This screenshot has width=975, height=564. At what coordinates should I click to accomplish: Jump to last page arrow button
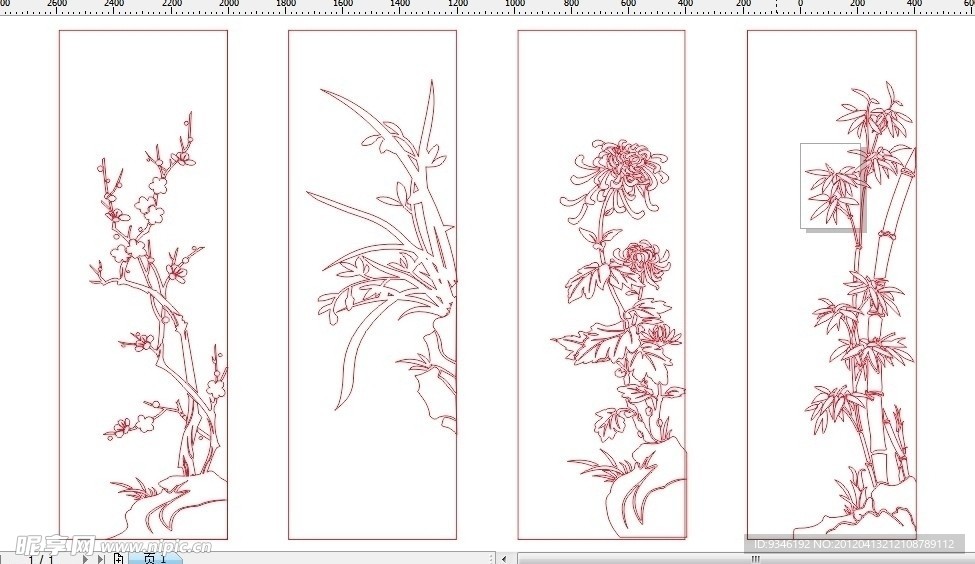pyautogui.click(x=101, y=559)
